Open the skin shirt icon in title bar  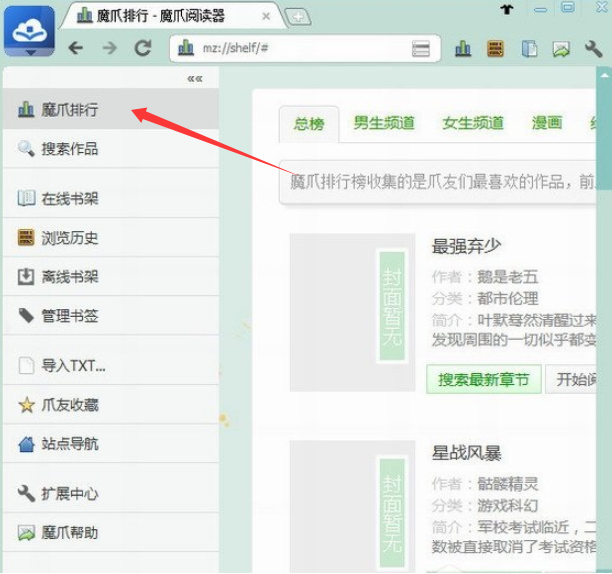point(507,9)
